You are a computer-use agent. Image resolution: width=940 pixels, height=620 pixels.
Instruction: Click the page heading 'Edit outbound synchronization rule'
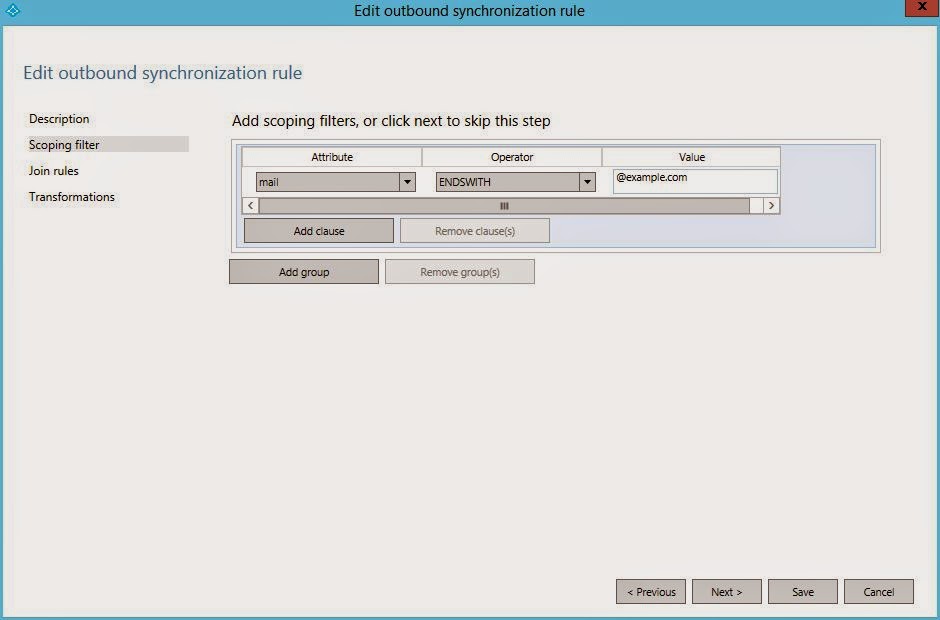(162, 73)
